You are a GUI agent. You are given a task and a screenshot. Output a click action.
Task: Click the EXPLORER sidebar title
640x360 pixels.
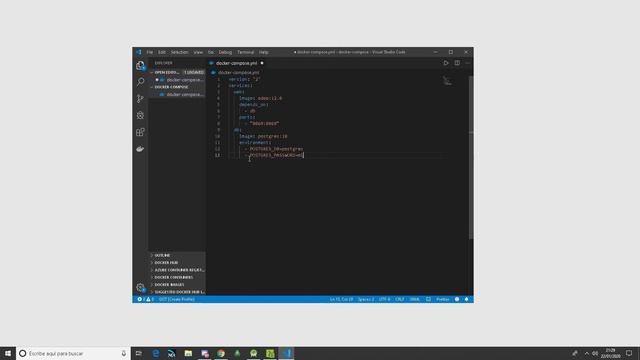click(163, 63)
